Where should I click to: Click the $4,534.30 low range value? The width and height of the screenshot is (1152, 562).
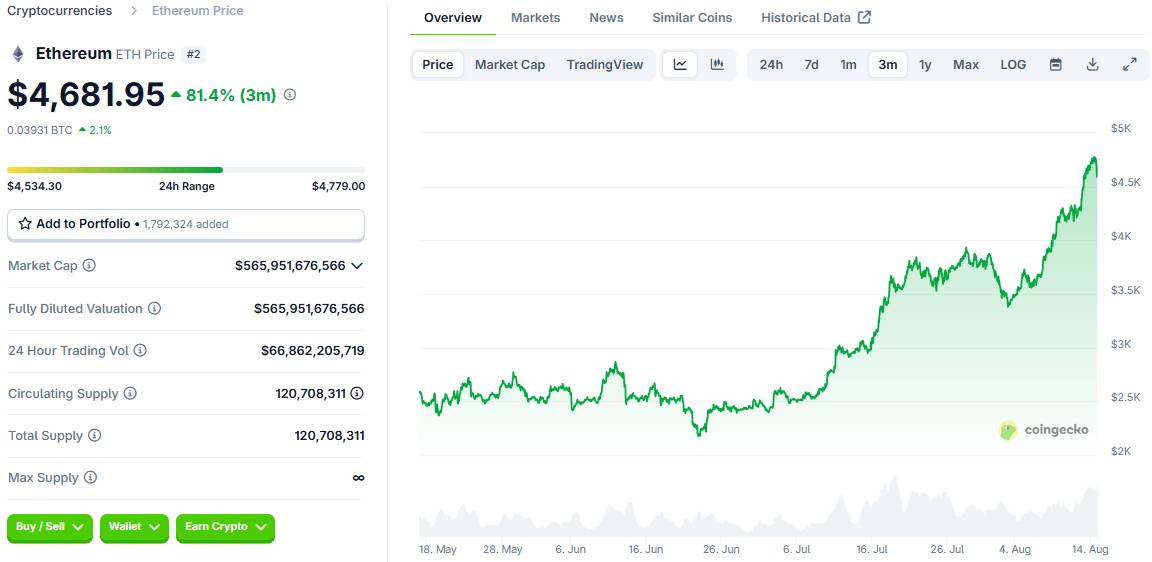(35, 187)
